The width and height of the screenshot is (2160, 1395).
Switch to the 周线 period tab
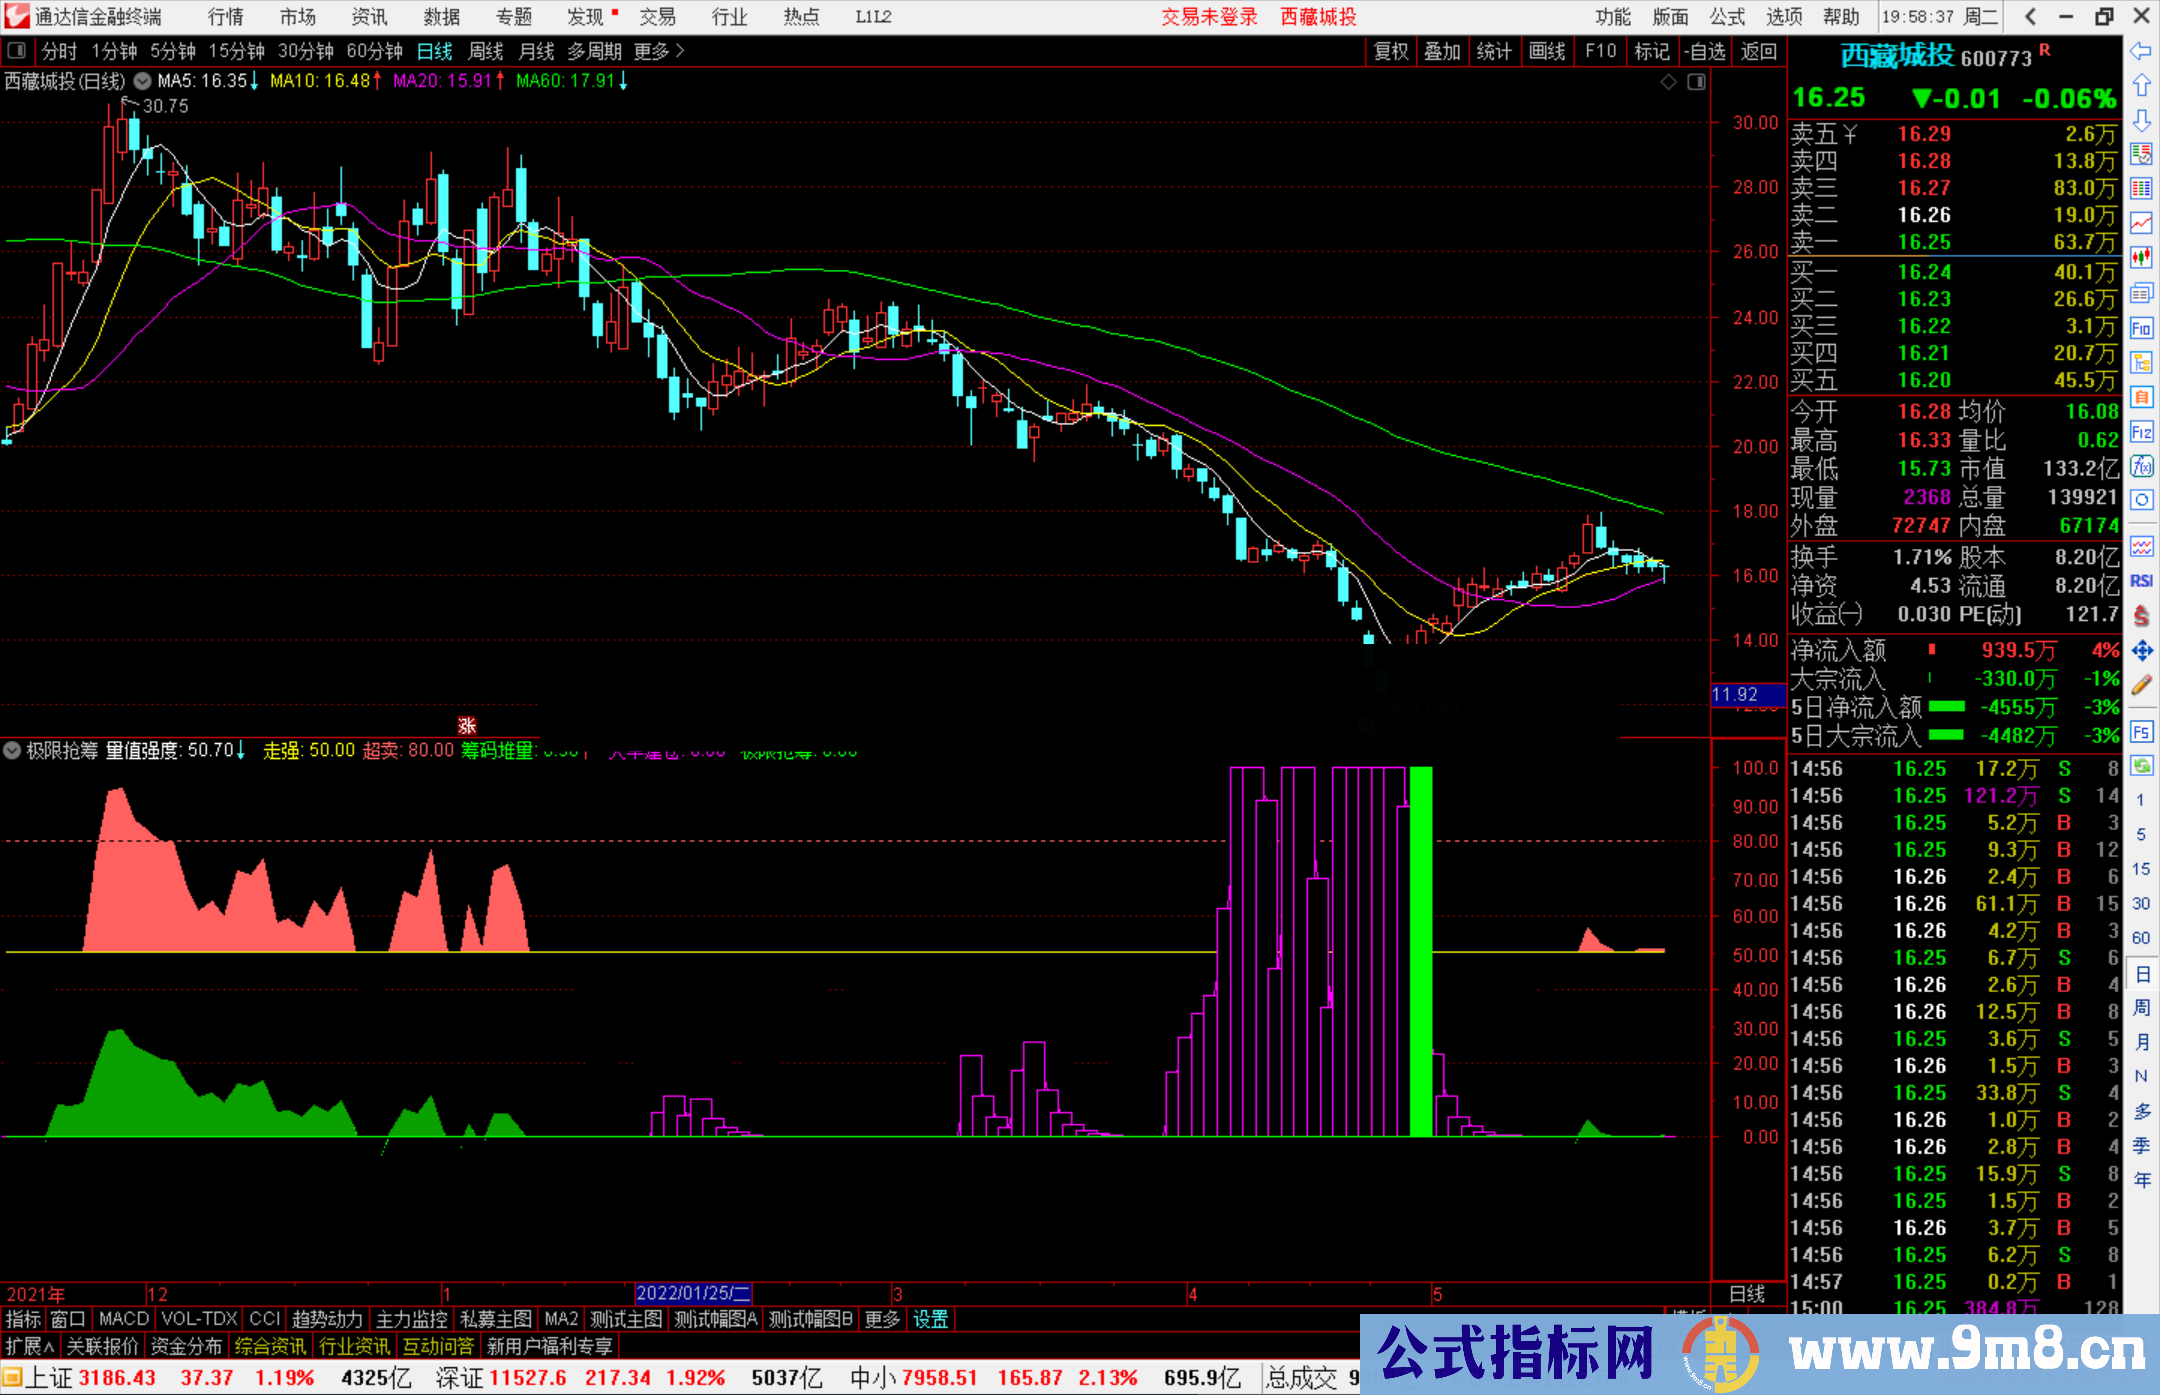tap(486, 51)
